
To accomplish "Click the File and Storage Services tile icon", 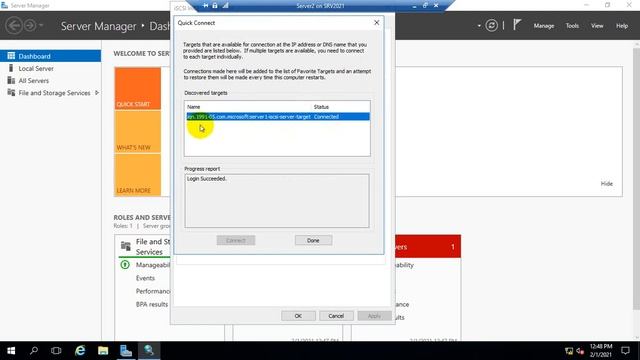I will [x=126, y=246].
